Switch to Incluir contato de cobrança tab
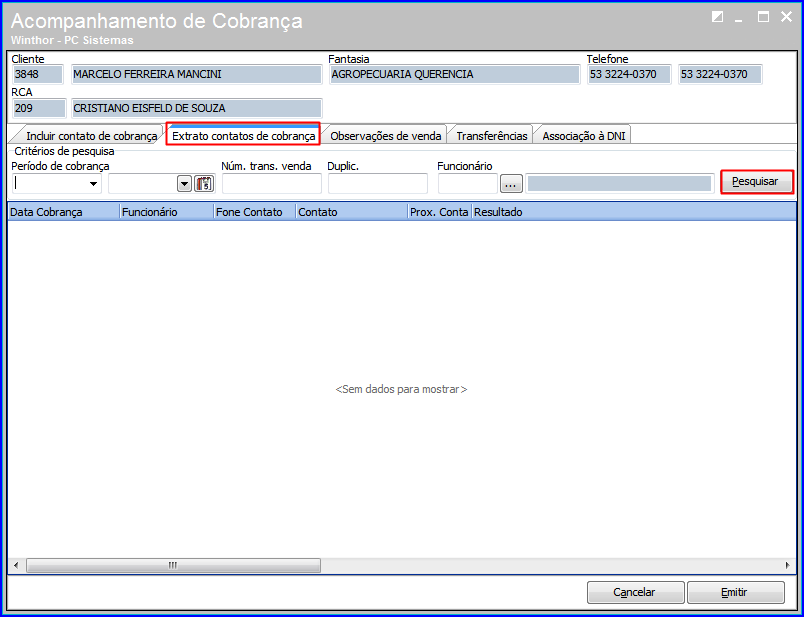 click(x=91, y=136)
